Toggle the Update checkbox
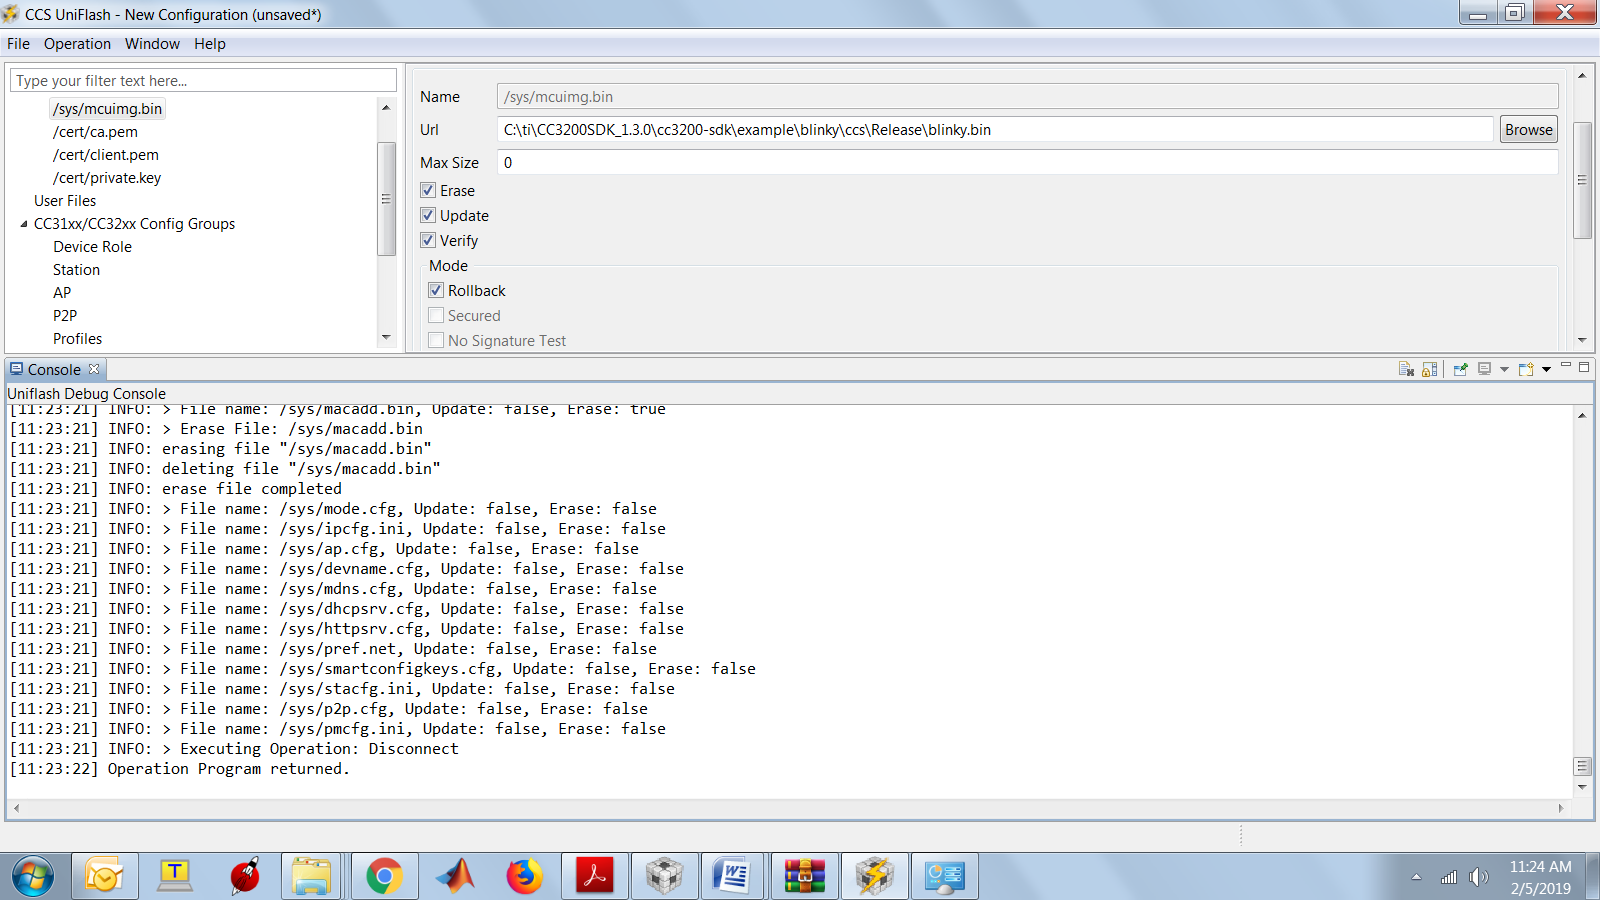Screen dimensions: 1600x900 click(x=428, y=215)
